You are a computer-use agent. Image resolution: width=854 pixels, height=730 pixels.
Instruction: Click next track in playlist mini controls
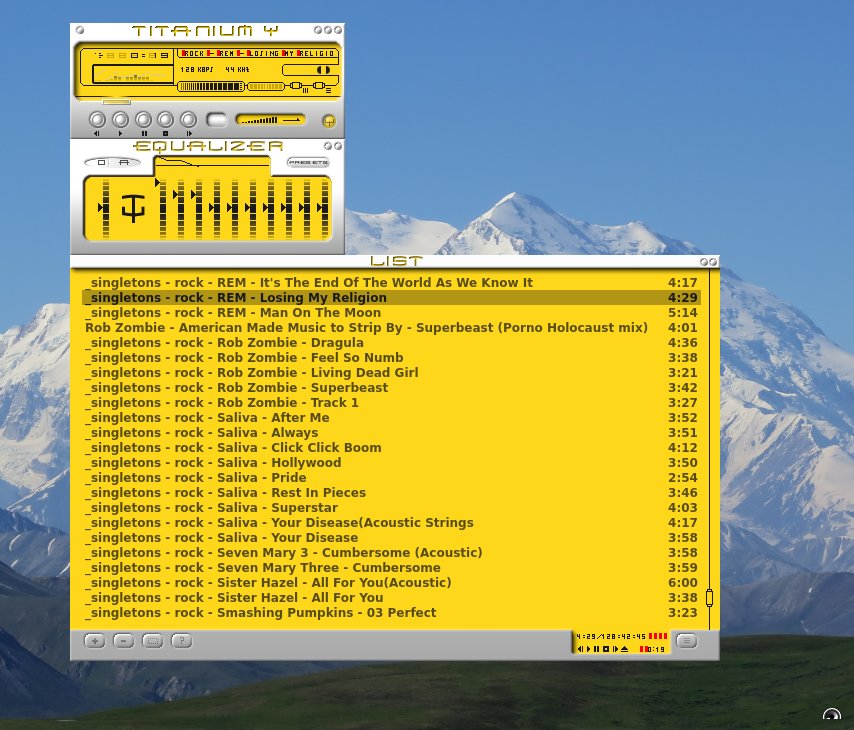click(x=615, y=649)
